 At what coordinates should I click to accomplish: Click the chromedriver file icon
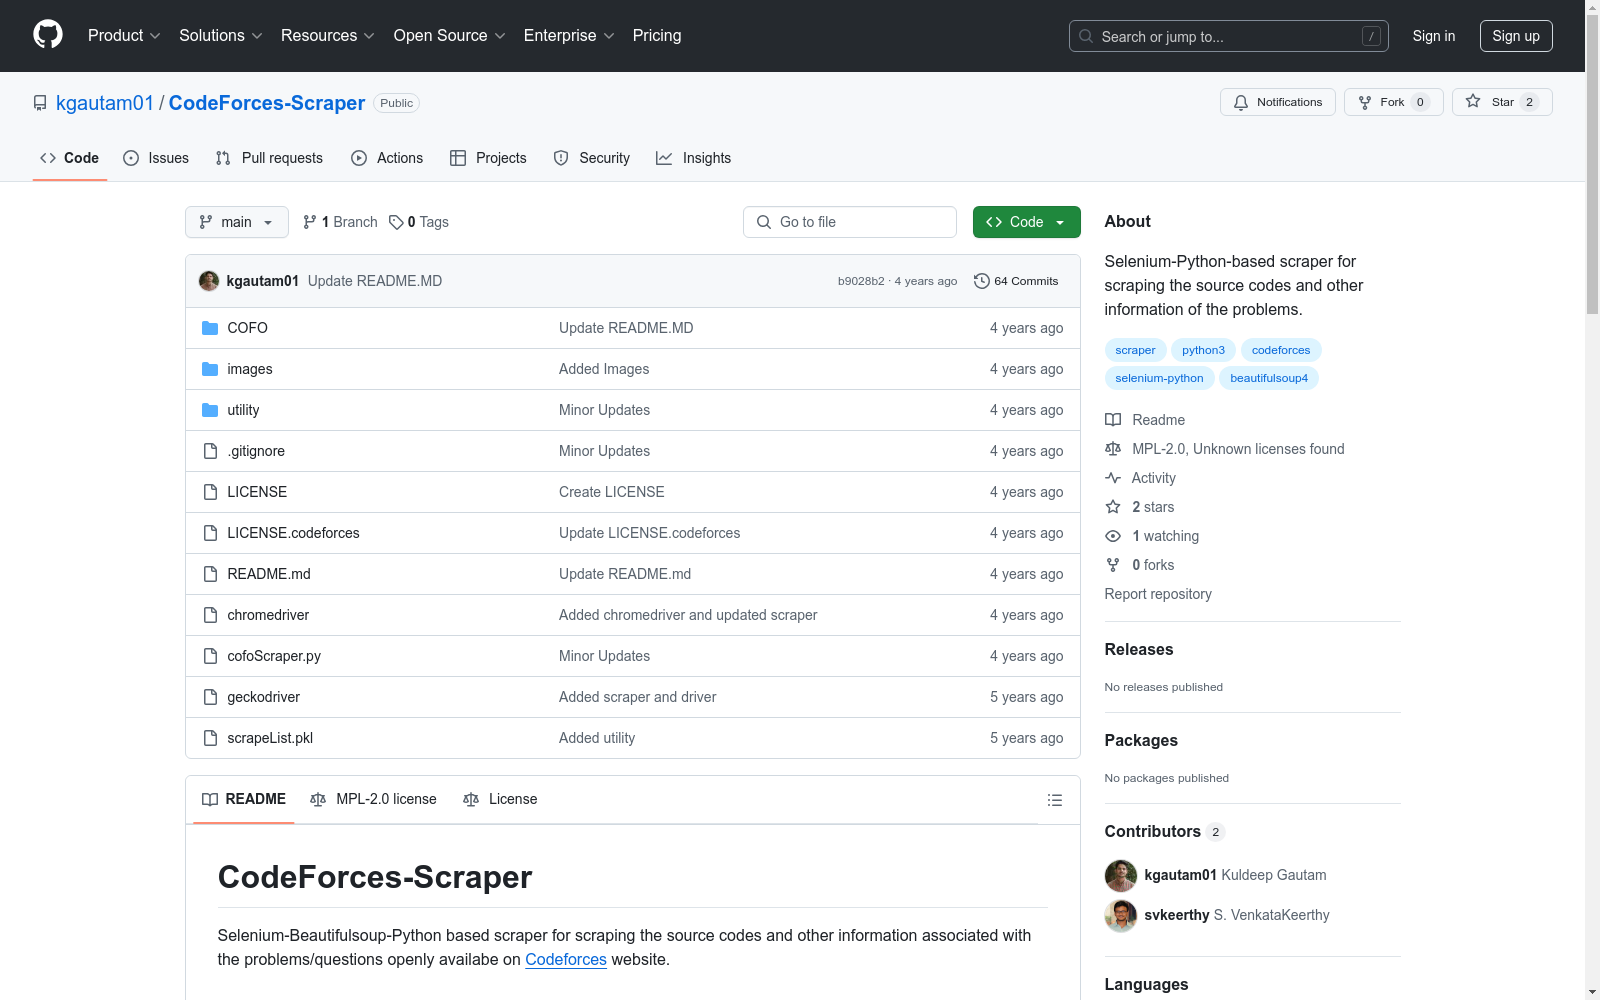point(210,615)
